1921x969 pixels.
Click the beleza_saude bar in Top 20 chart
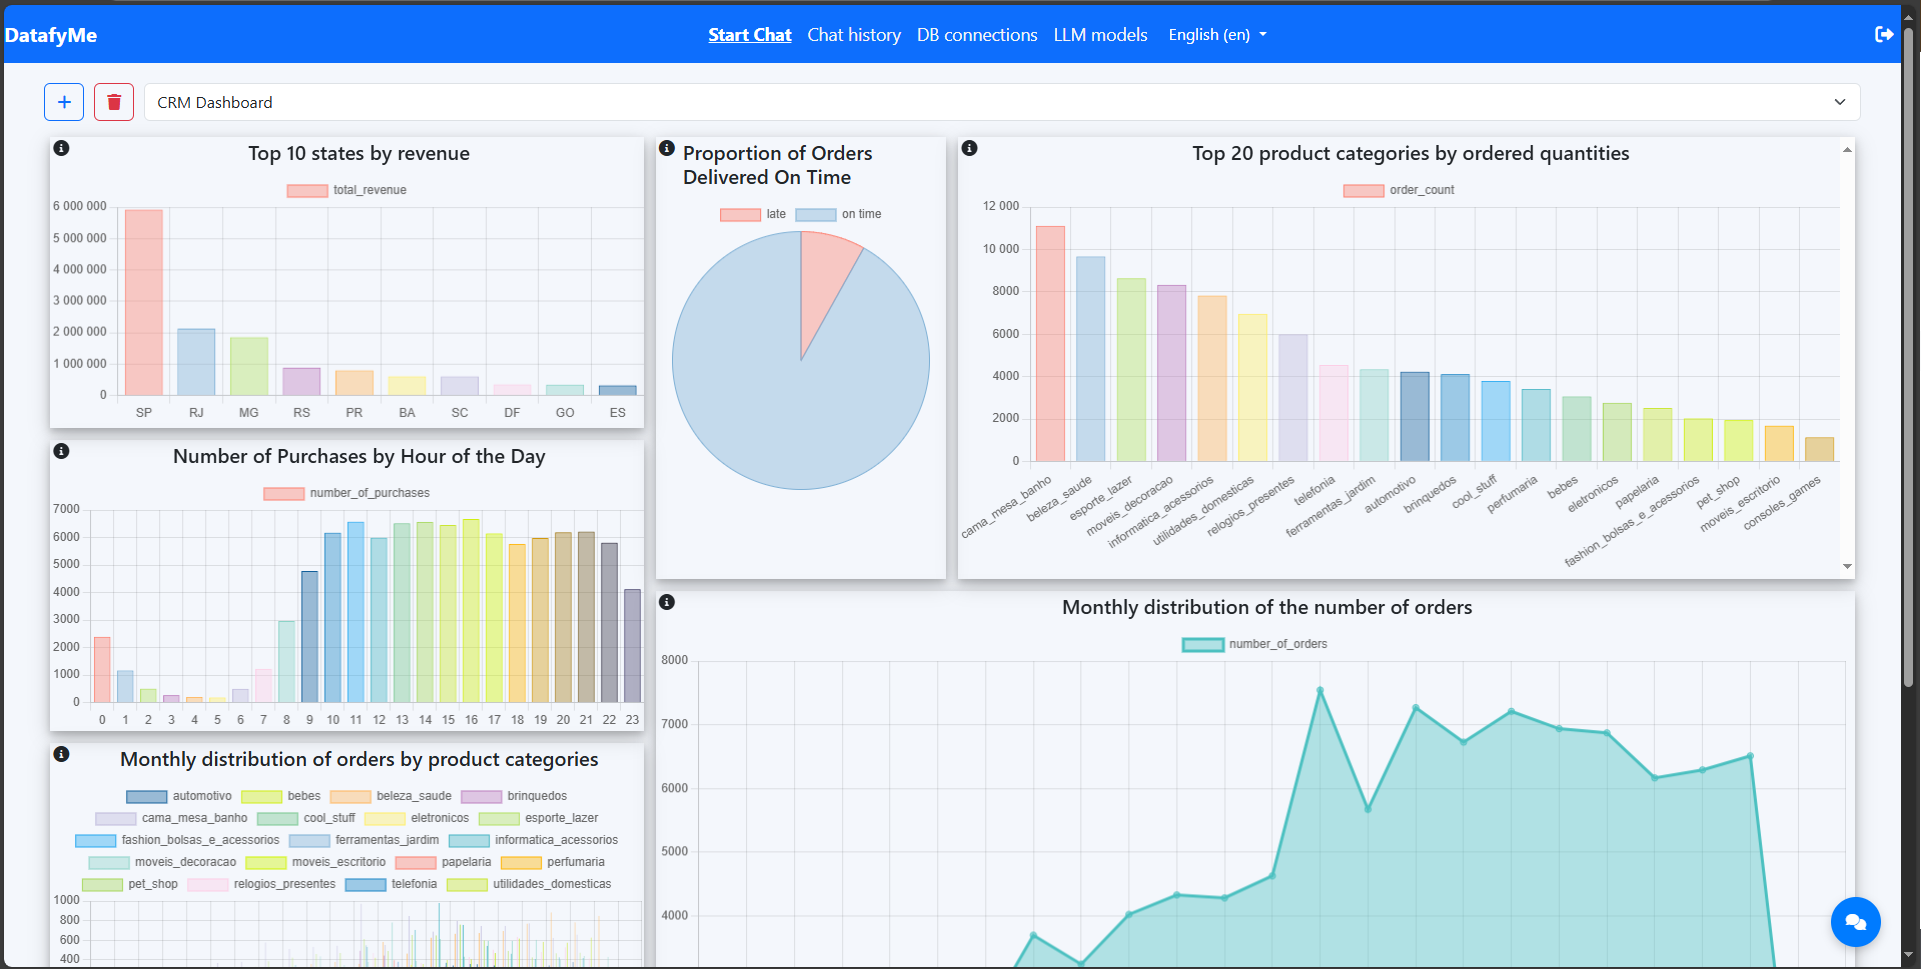tap(1091, 359)
